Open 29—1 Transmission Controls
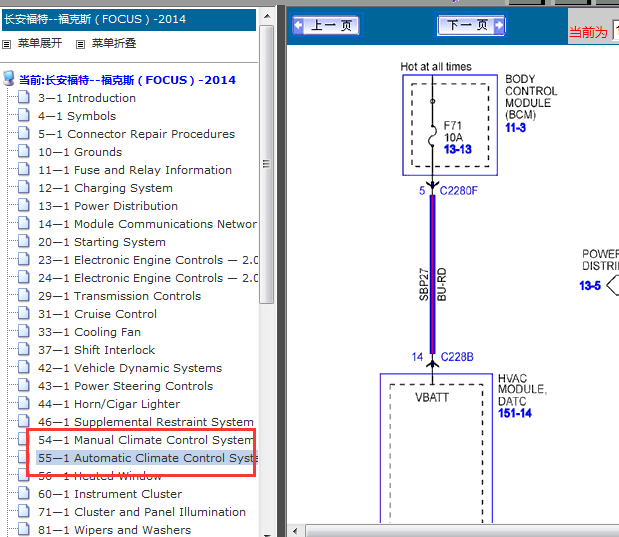This screenshot has width=619, height=537. [x=120, y=296]
